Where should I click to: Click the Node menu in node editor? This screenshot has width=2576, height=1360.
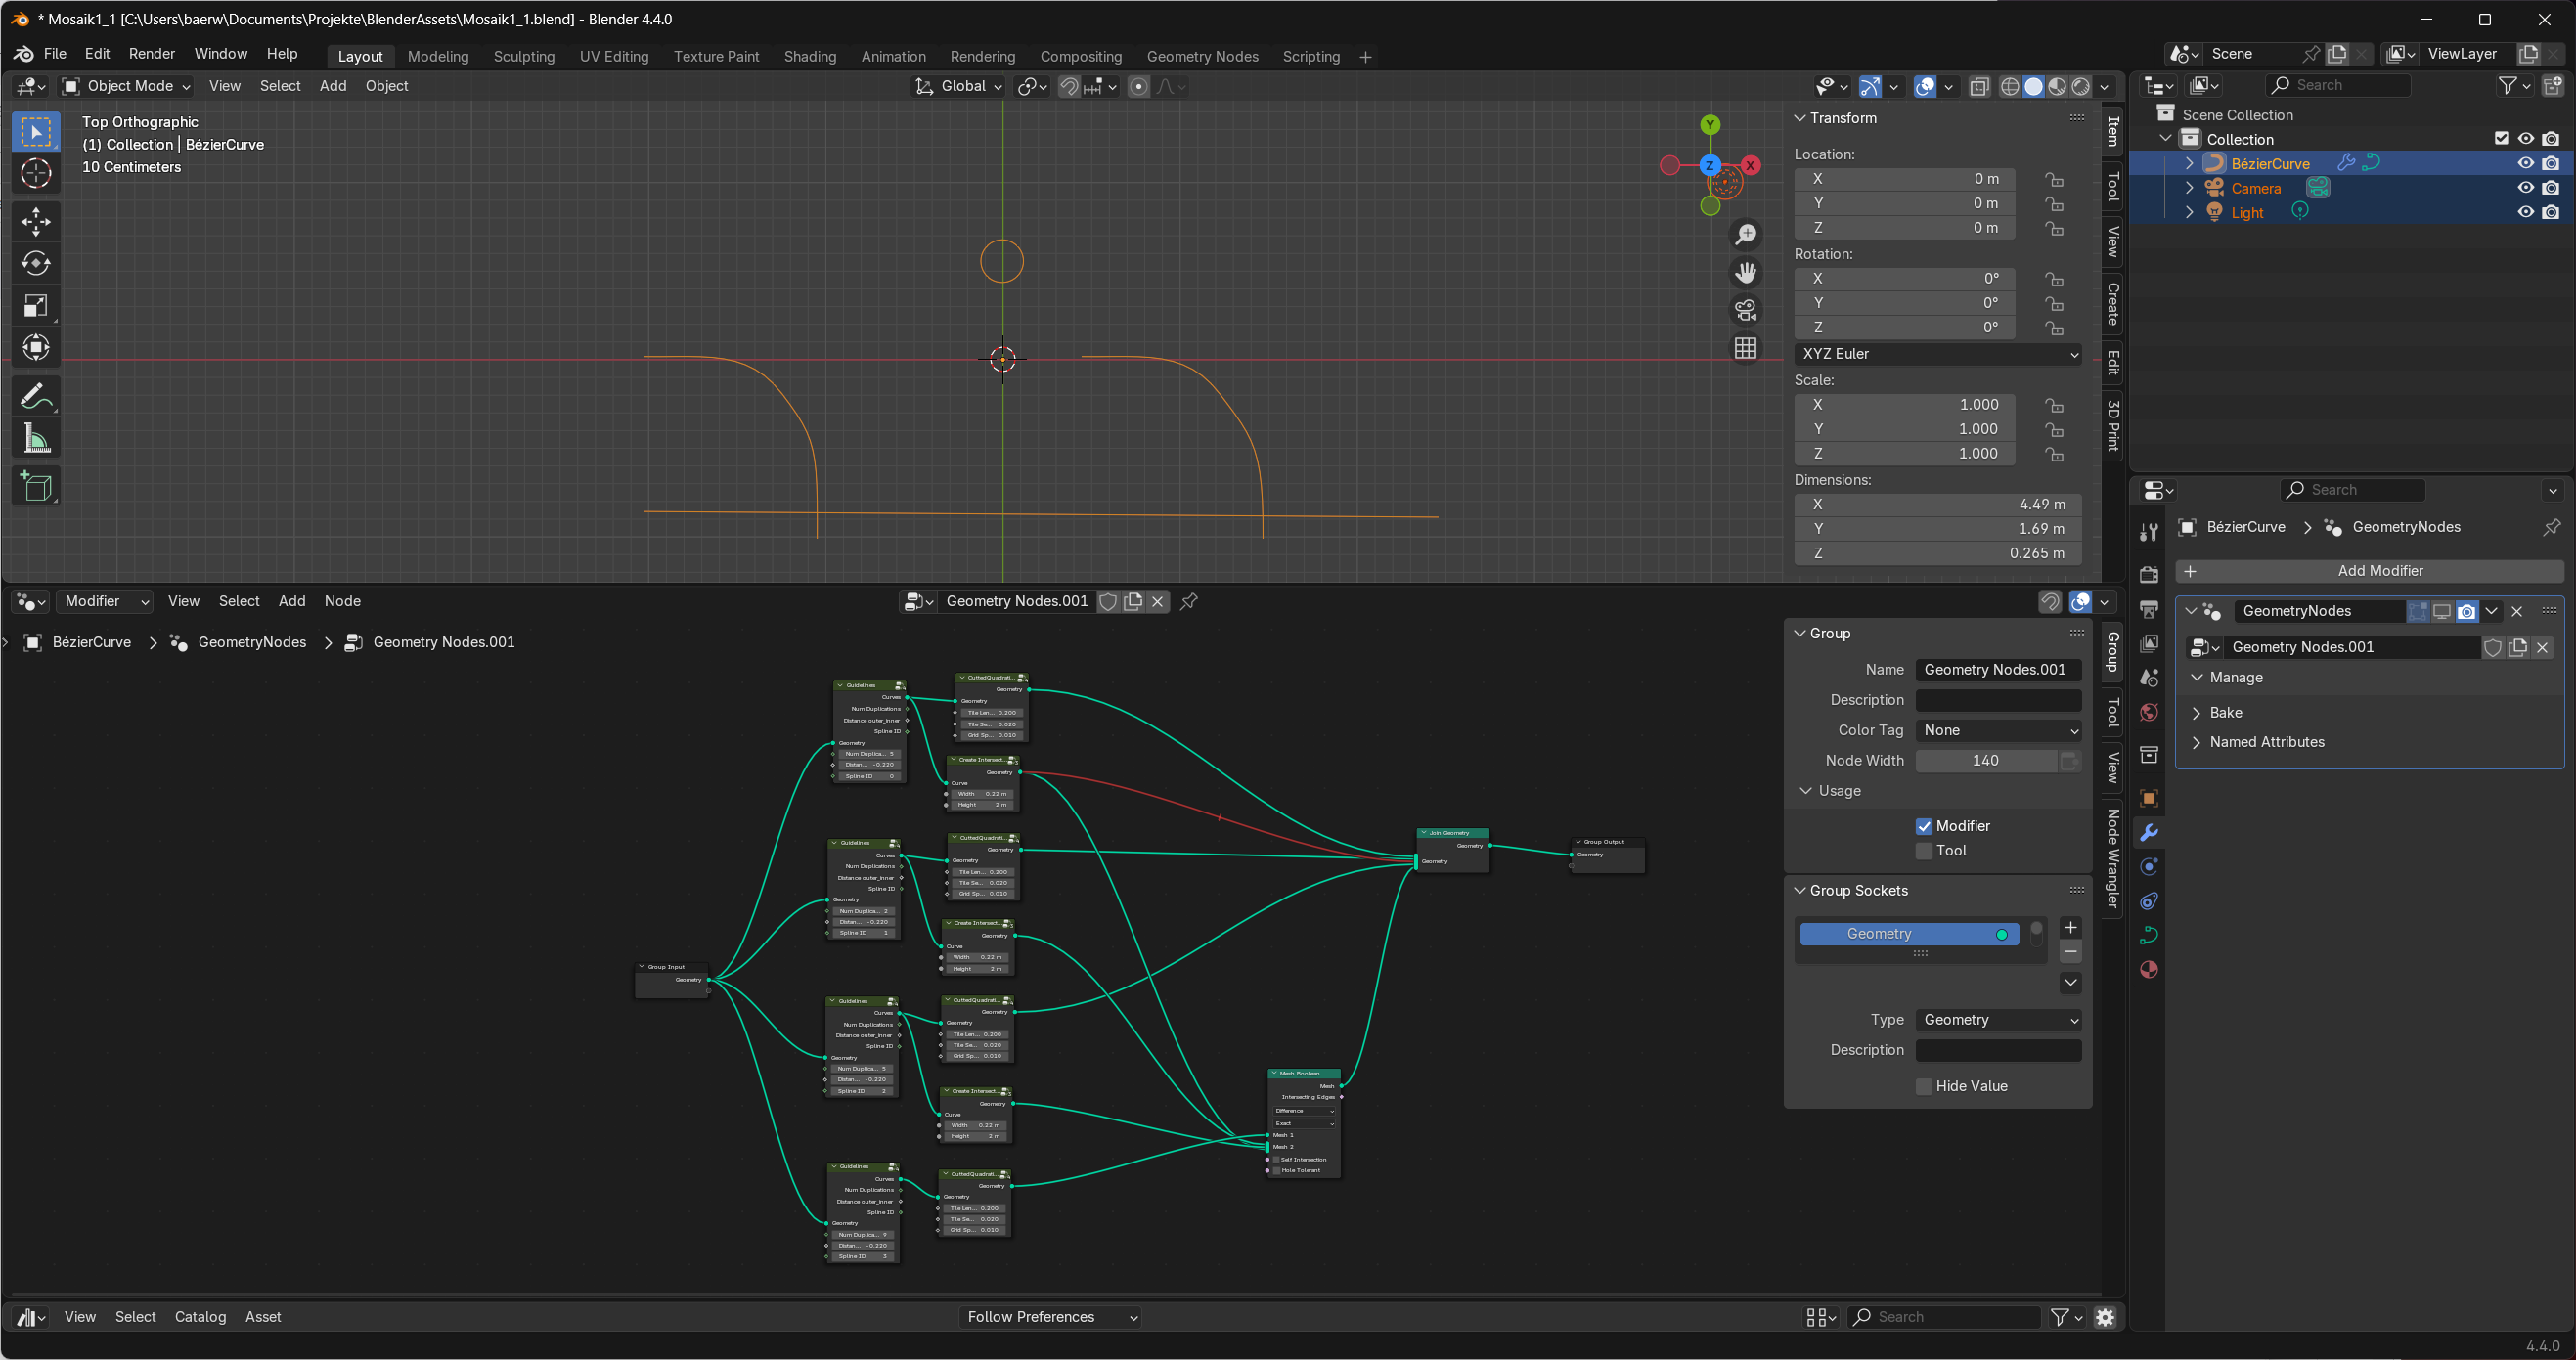pos(342,601)
